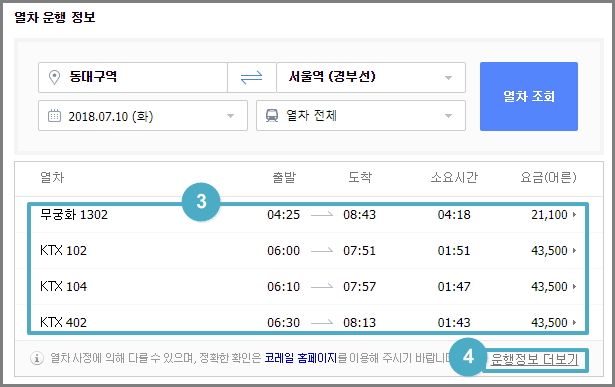Viewport: 615px width, 387px height.
Task: Click the 도착 column header
Action: 360,177
